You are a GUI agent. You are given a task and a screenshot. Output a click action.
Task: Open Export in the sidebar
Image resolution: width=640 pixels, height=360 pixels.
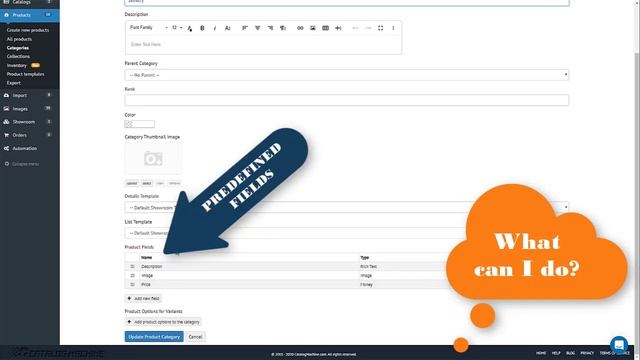click(13, 83)
